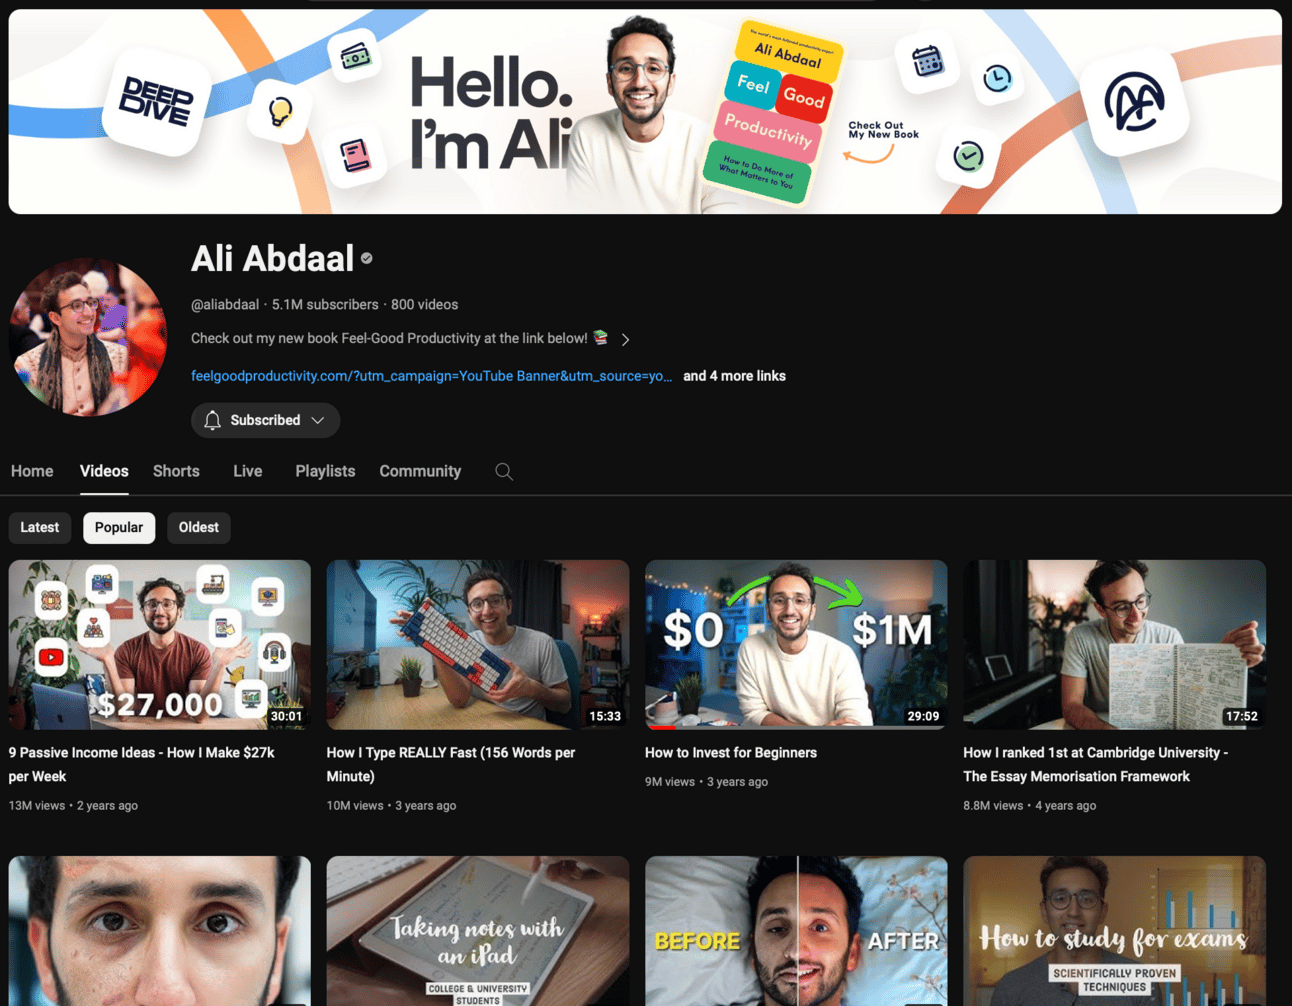The height and width of the screenshot is (1006, 1292).
Task: Open the Cambridge essay notebook thumbnail
Action: pos(1114,644)
